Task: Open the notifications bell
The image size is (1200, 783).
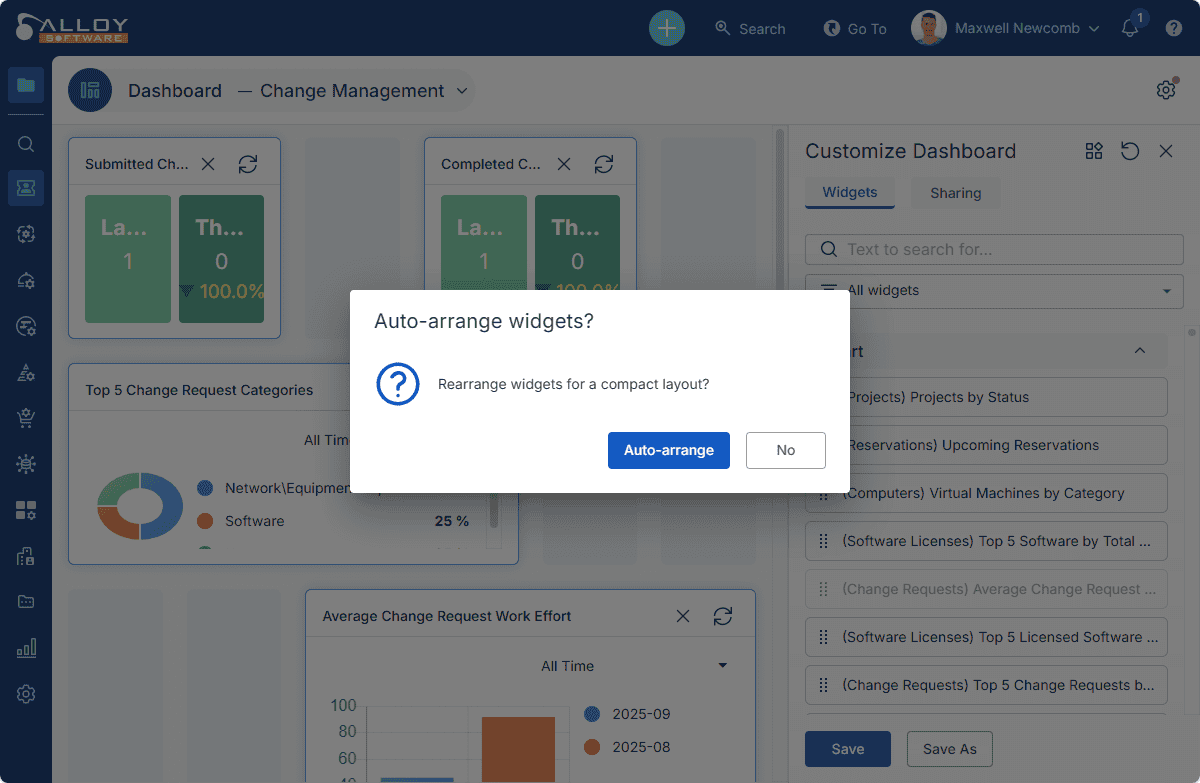Action: 1130,28
